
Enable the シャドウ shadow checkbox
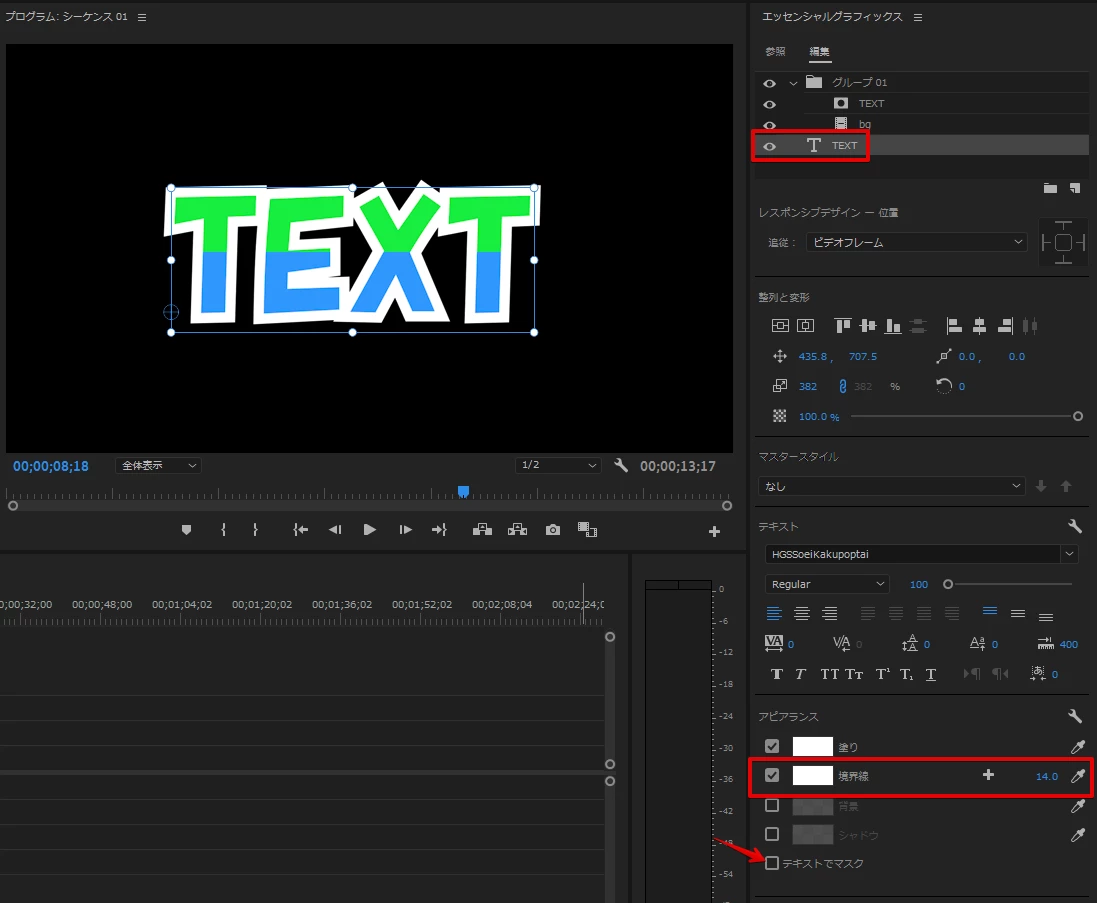coord(772,834)
